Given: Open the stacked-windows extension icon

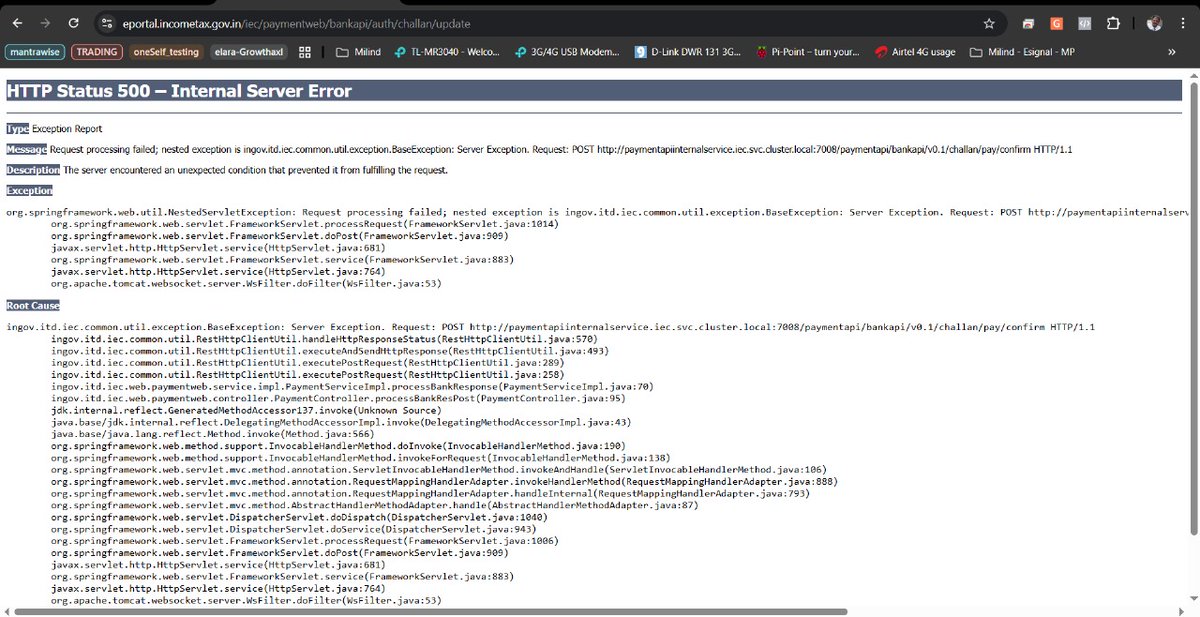Looking at the screenshot, I should point(1028,23).
